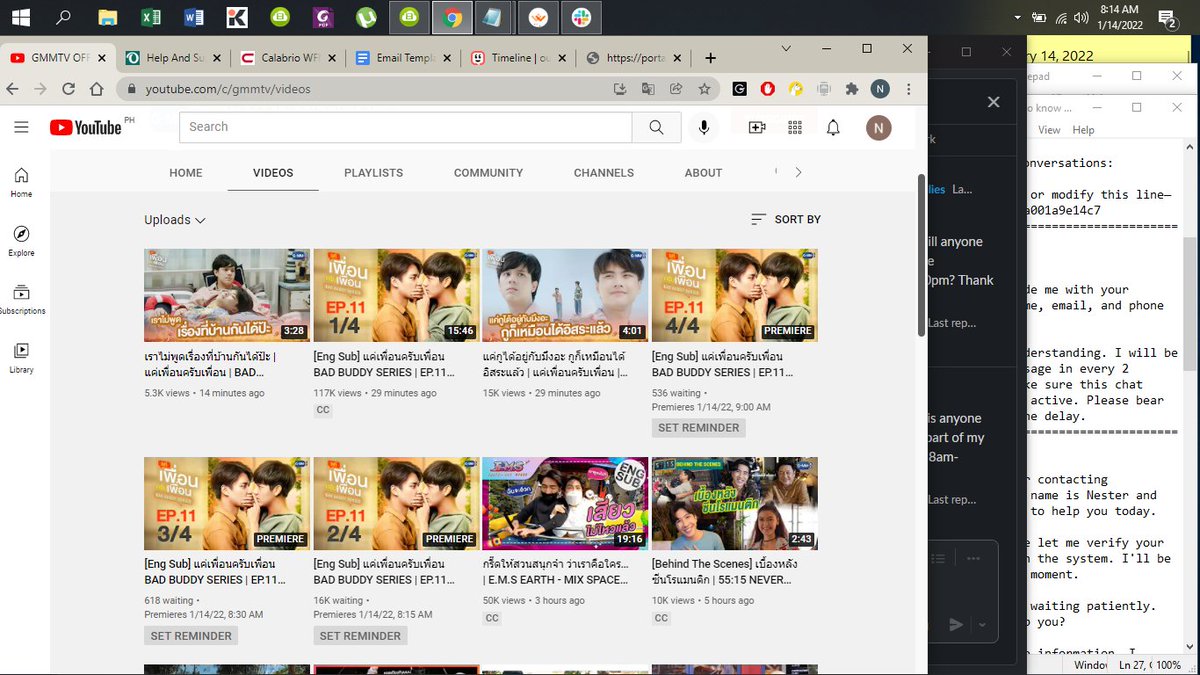Go back in Chrome
This screenshot has width=1200, height=675.
point(13,89)
